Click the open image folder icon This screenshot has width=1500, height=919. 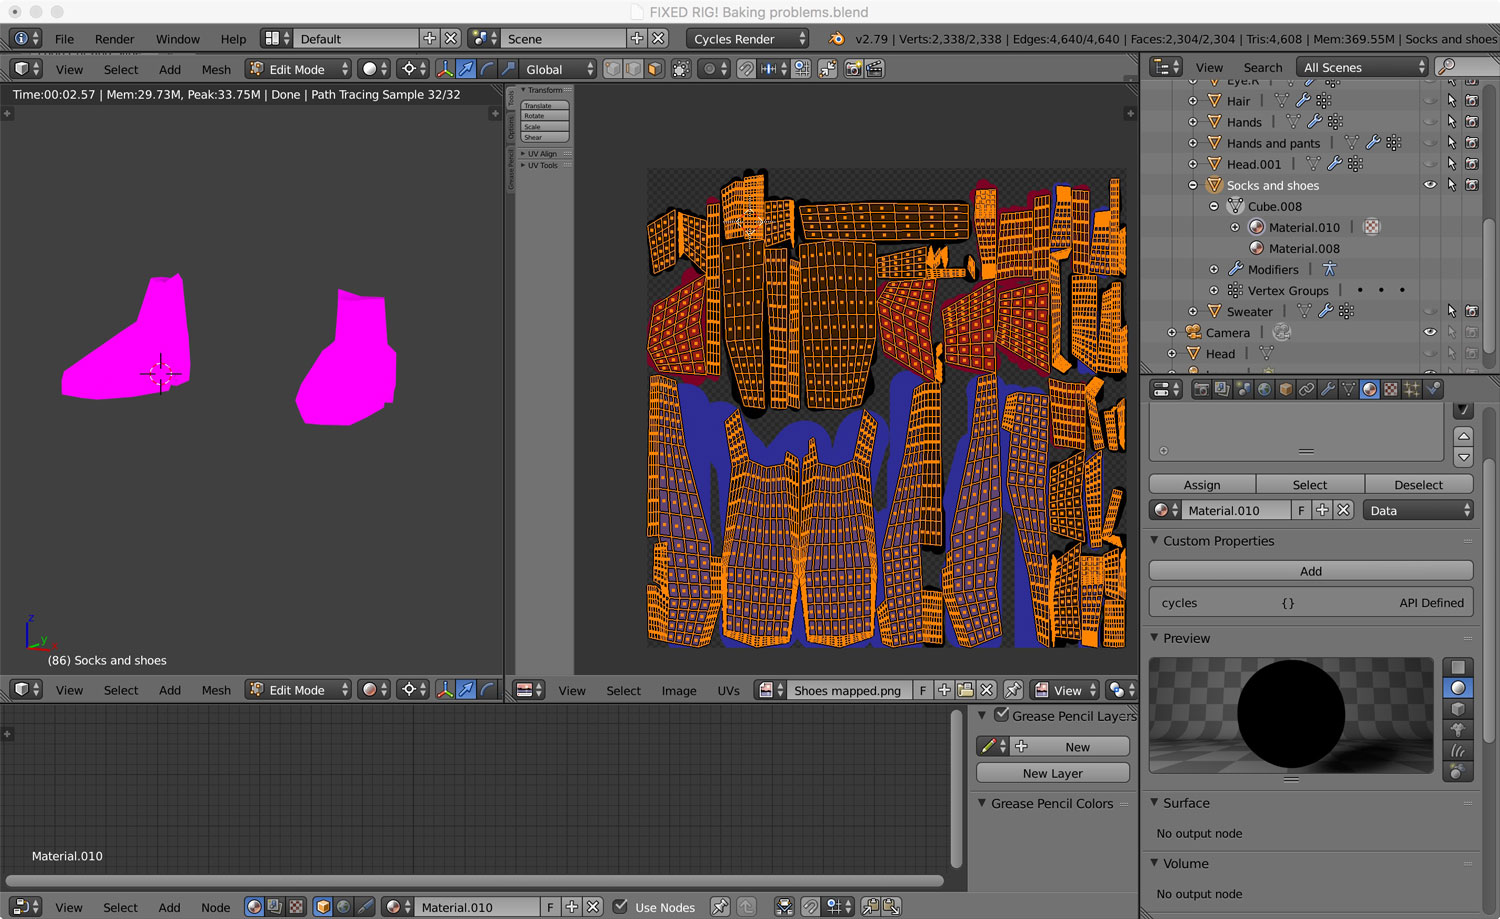click(965, 691)
